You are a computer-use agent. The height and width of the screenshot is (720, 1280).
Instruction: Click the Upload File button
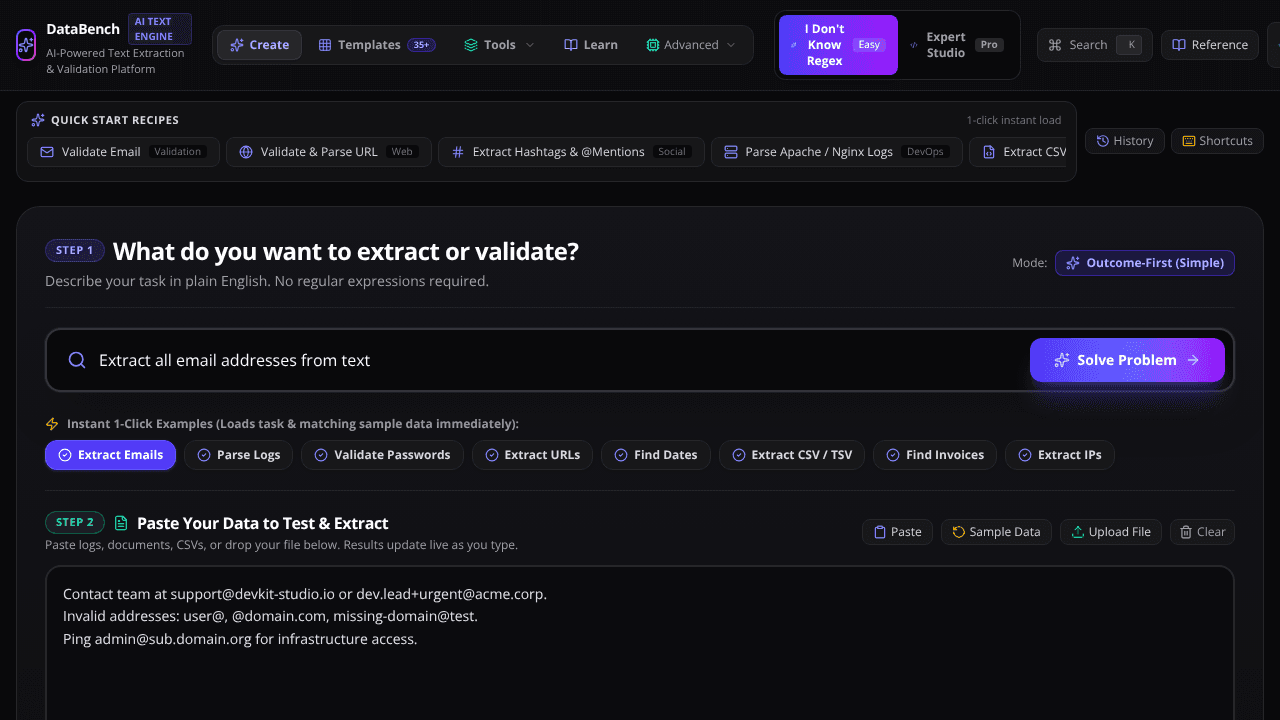[x=1111, y=532]
